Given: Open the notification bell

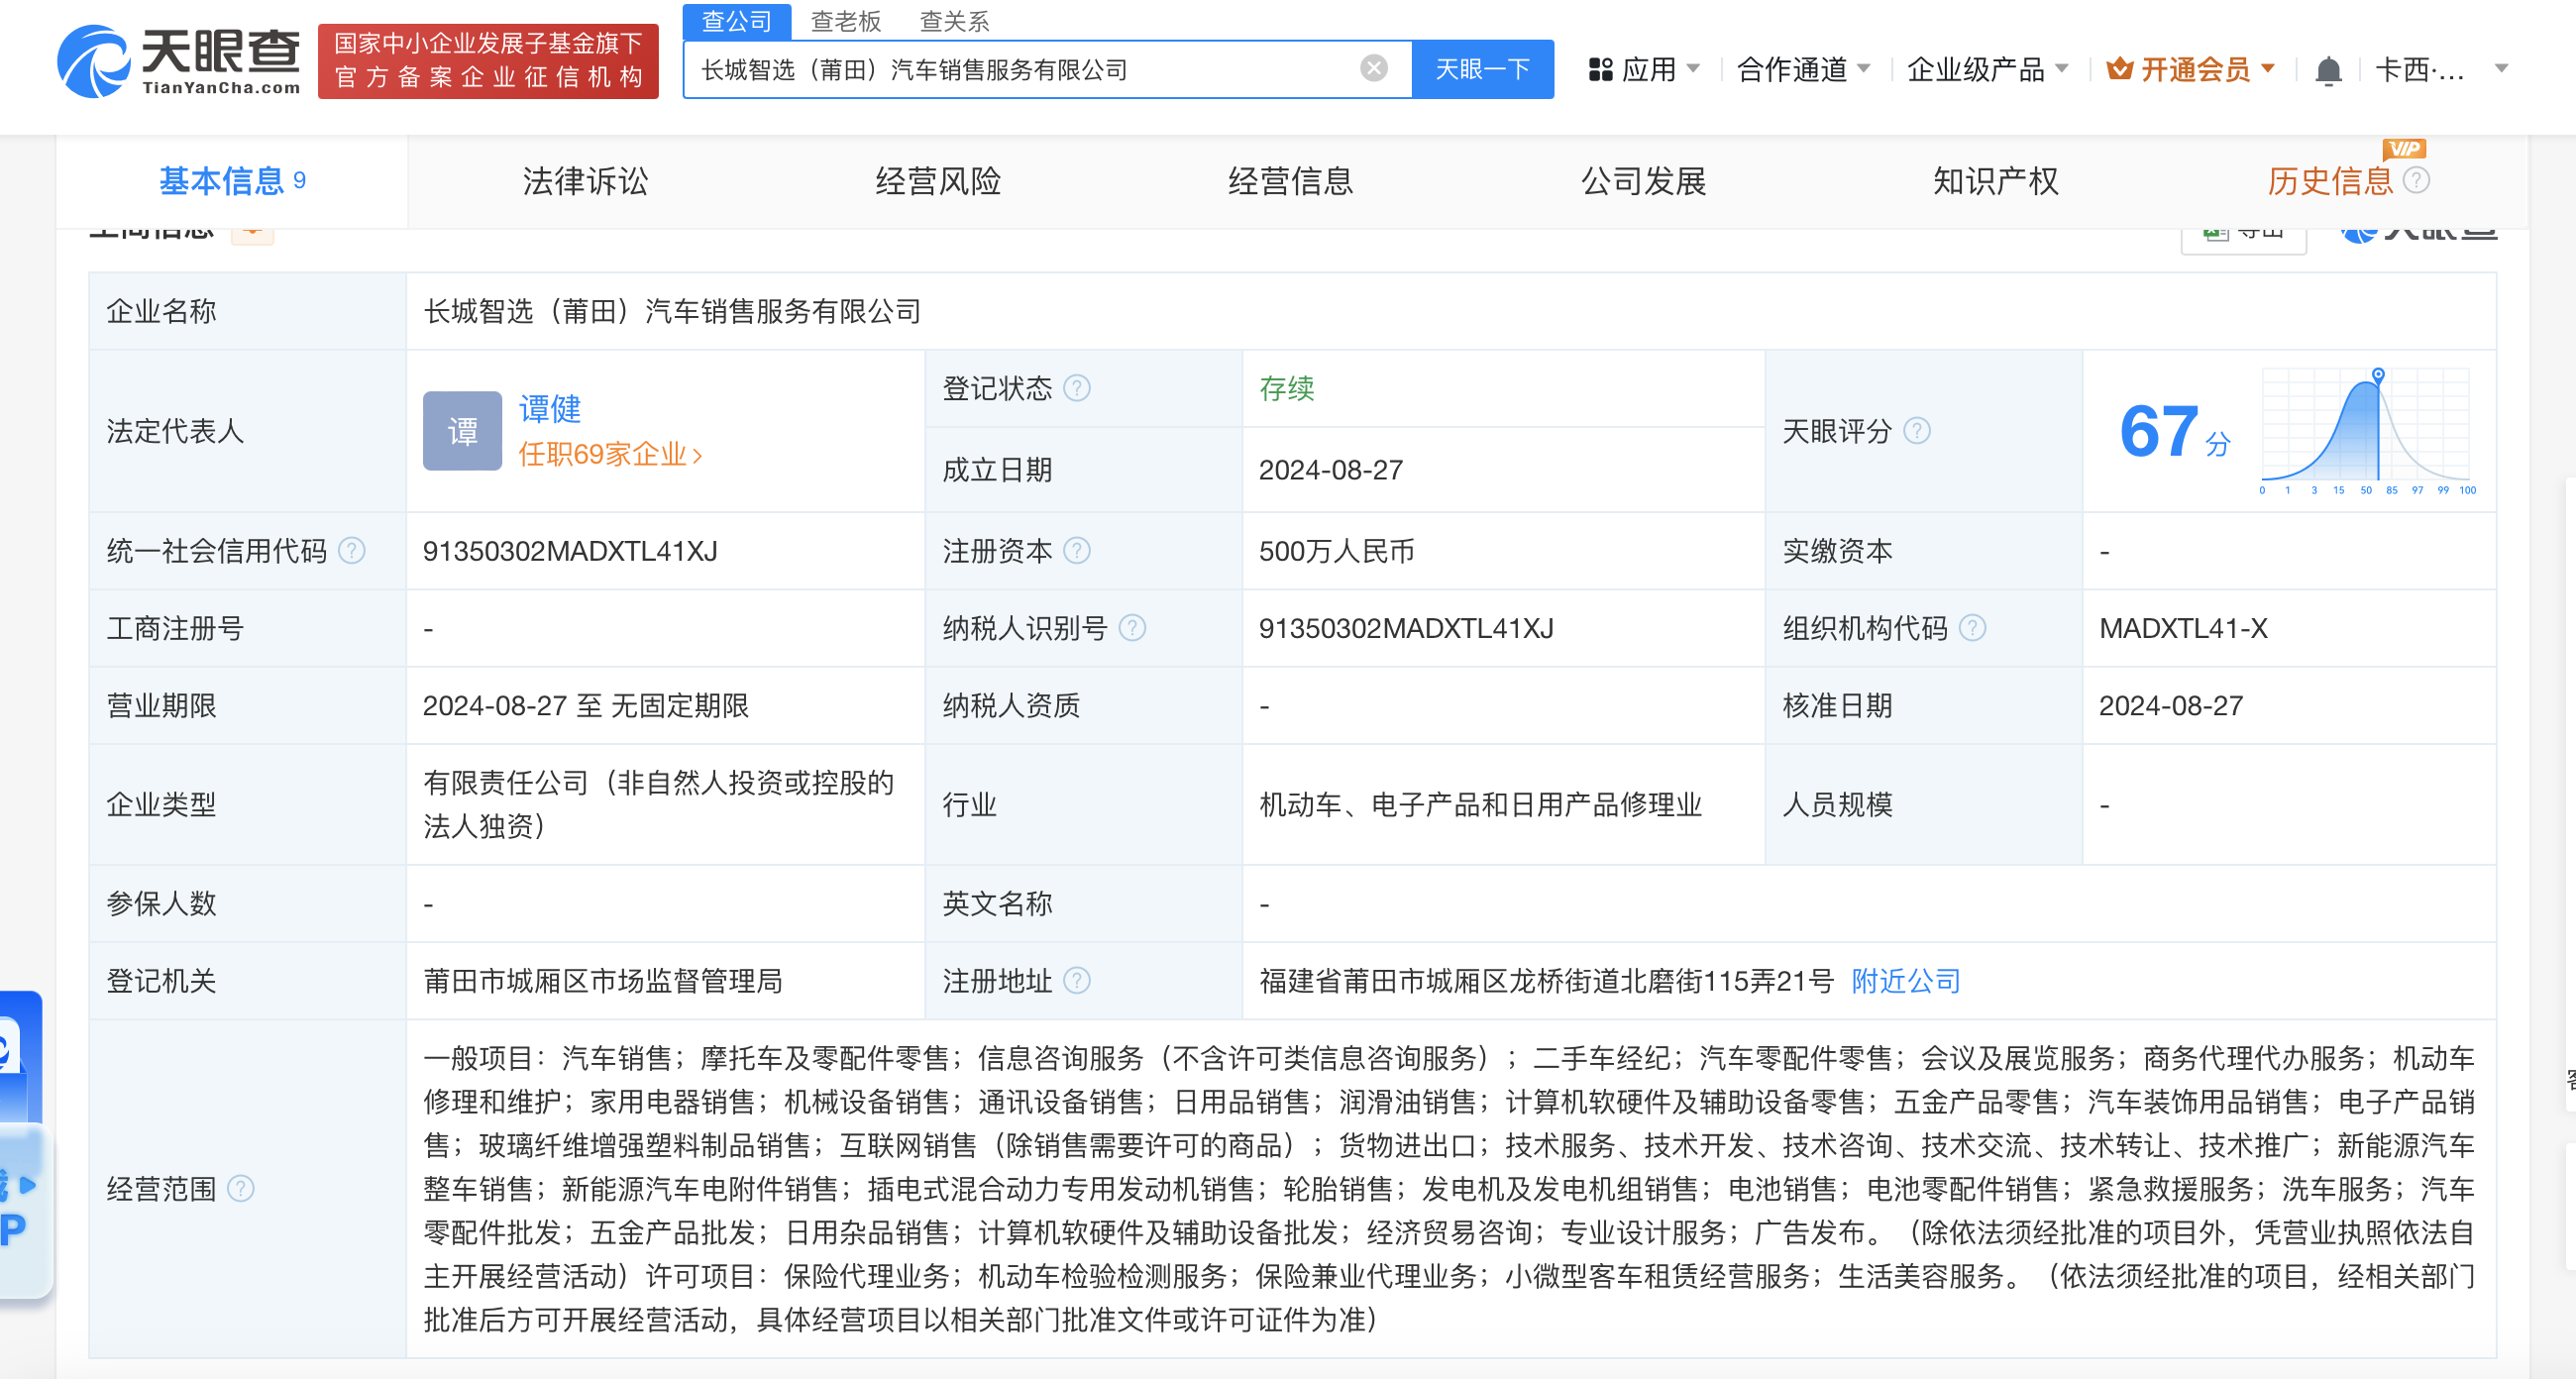Looking at the screenshot, I should pyautogui.click(x=2328, y=70).
